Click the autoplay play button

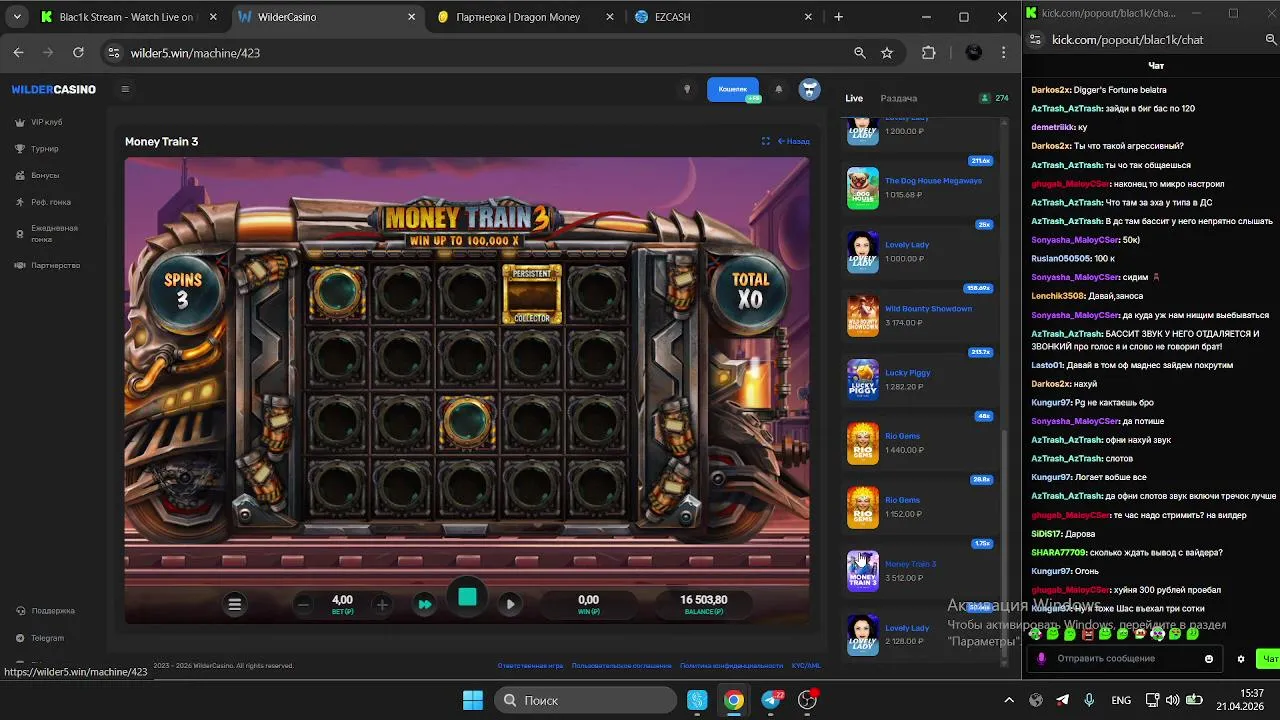coord(510,604)
